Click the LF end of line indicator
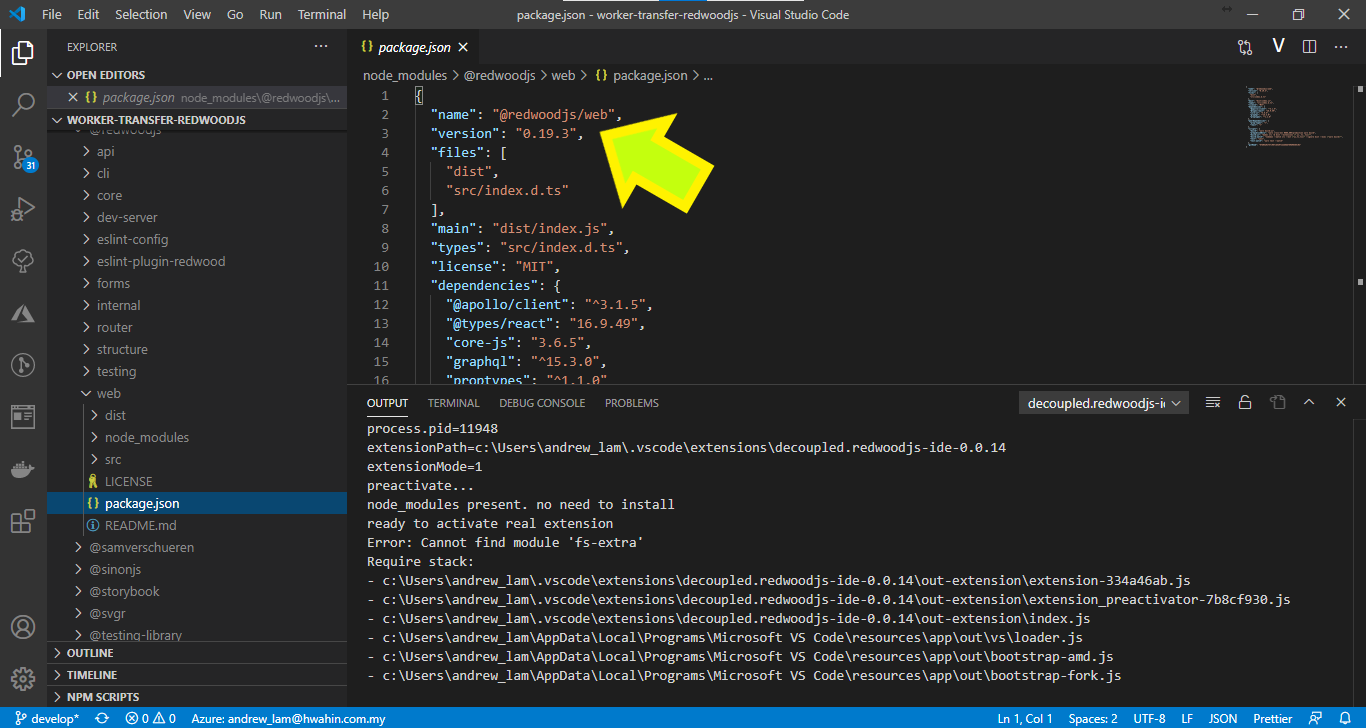The height and width of the screenshot is (728, 1366). coord(1187,718)
